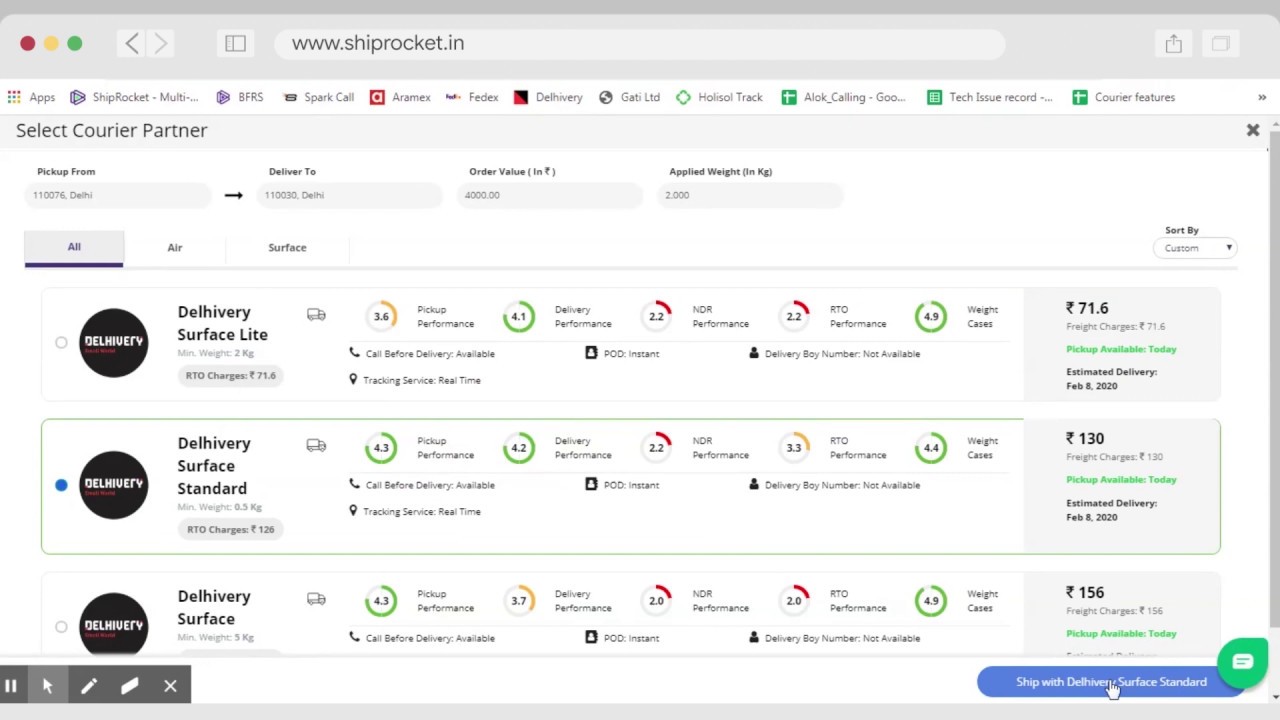The height and width of the screenshot is (720, 1280).
Task: Toggle the browser sidebar icon
Action: click(235, 43)
